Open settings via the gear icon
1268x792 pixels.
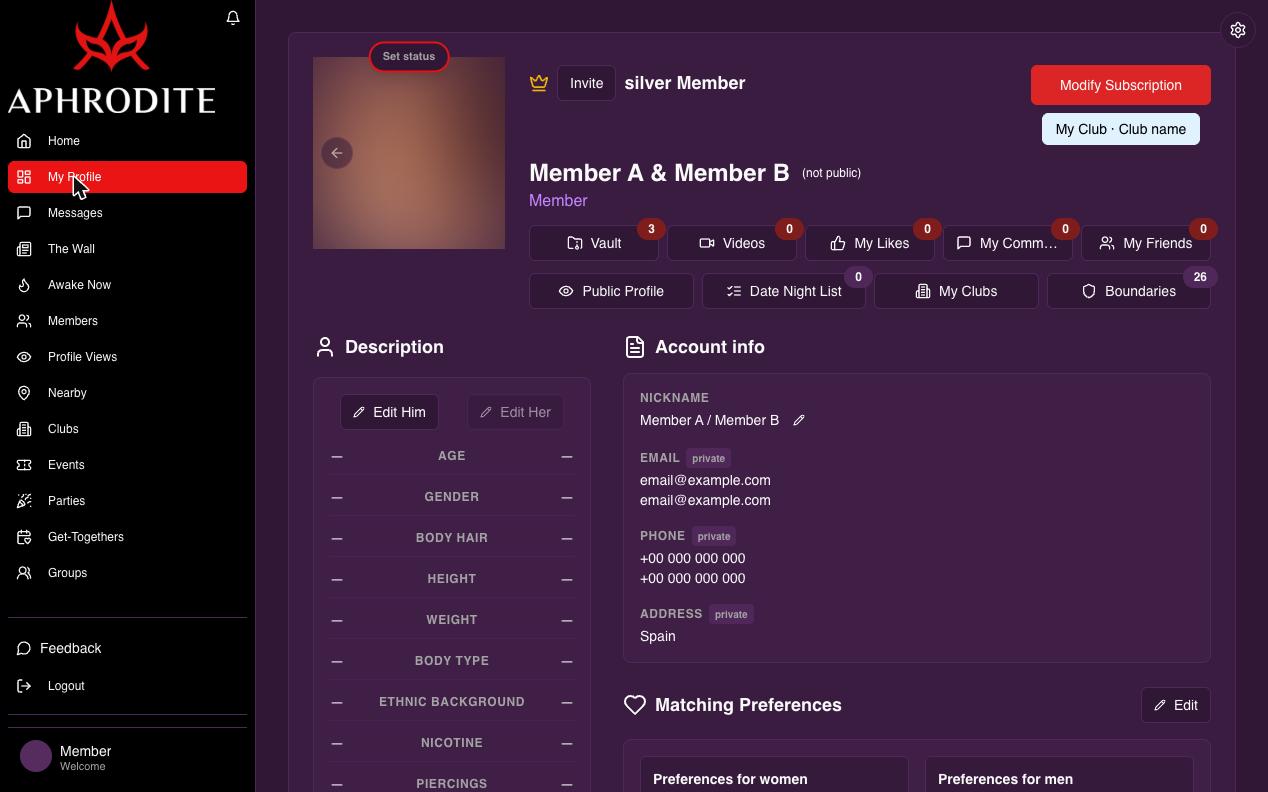click(1238, 30)
